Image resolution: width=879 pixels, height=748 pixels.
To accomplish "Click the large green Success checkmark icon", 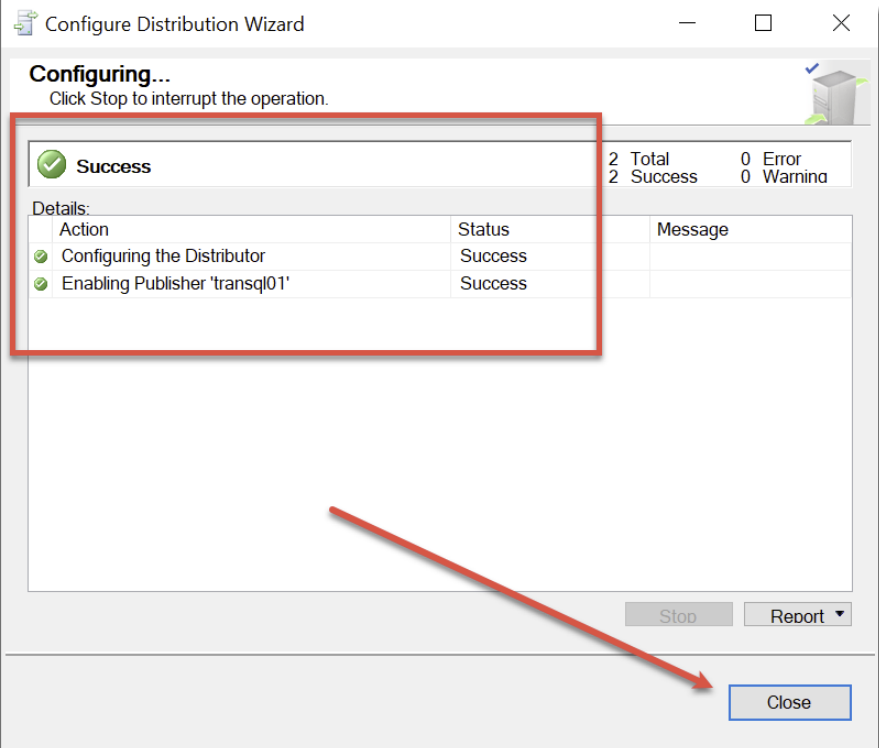I will coord(52,165).
